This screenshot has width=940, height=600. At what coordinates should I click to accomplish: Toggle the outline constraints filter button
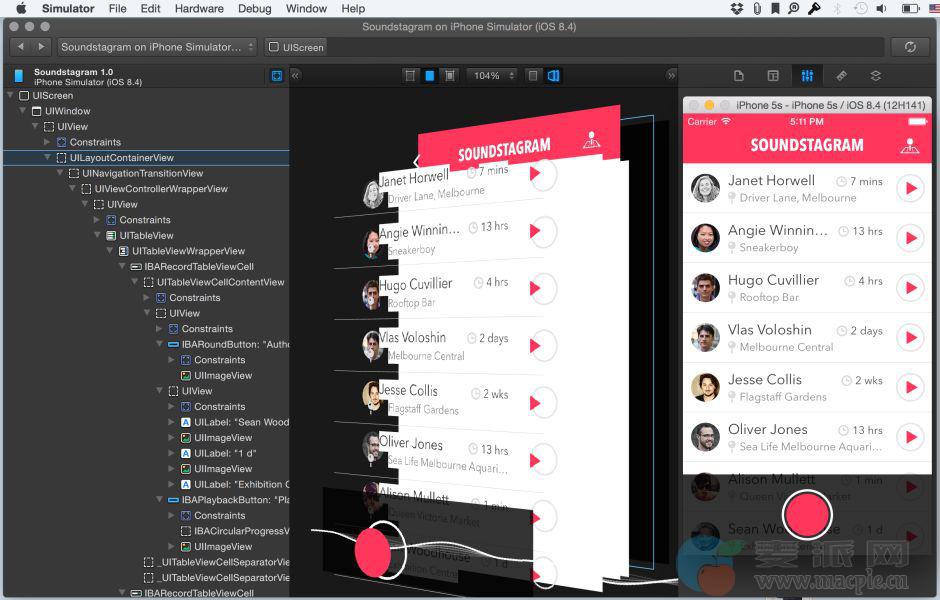coord(277,76)
